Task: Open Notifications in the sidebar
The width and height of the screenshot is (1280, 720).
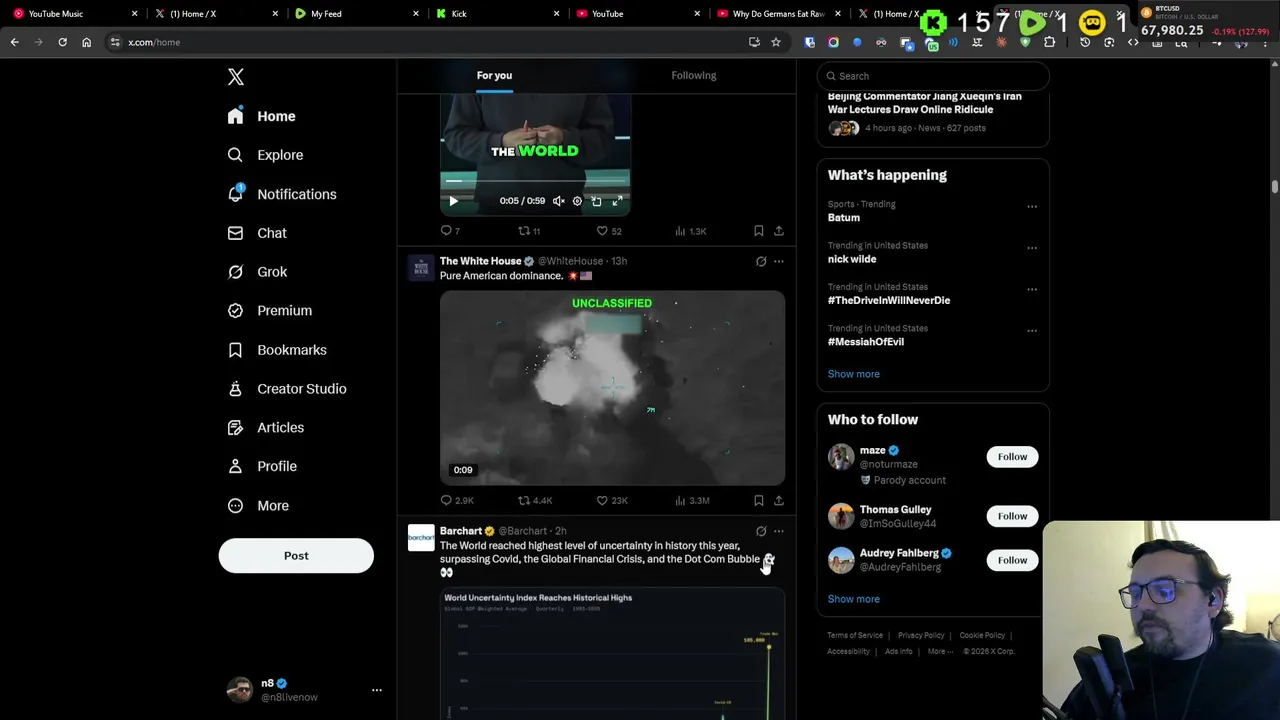Action: (281, 194)
